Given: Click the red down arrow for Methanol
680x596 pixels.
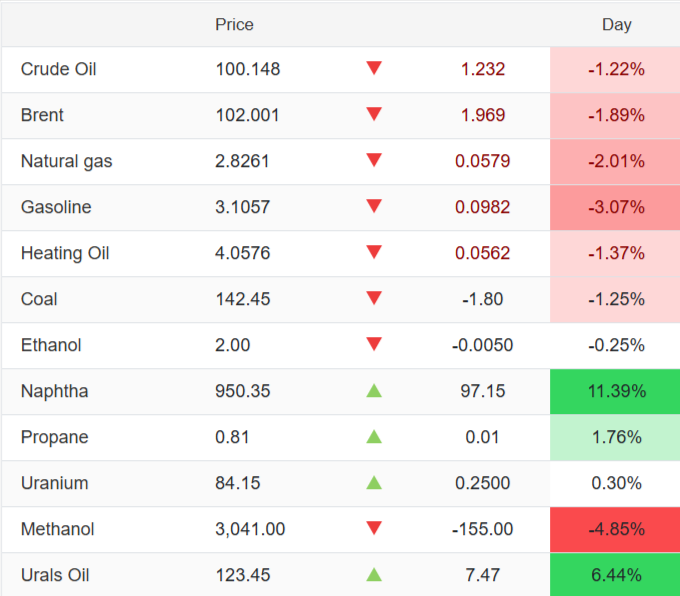Looking at the screenshot, I should pos(374,529).
